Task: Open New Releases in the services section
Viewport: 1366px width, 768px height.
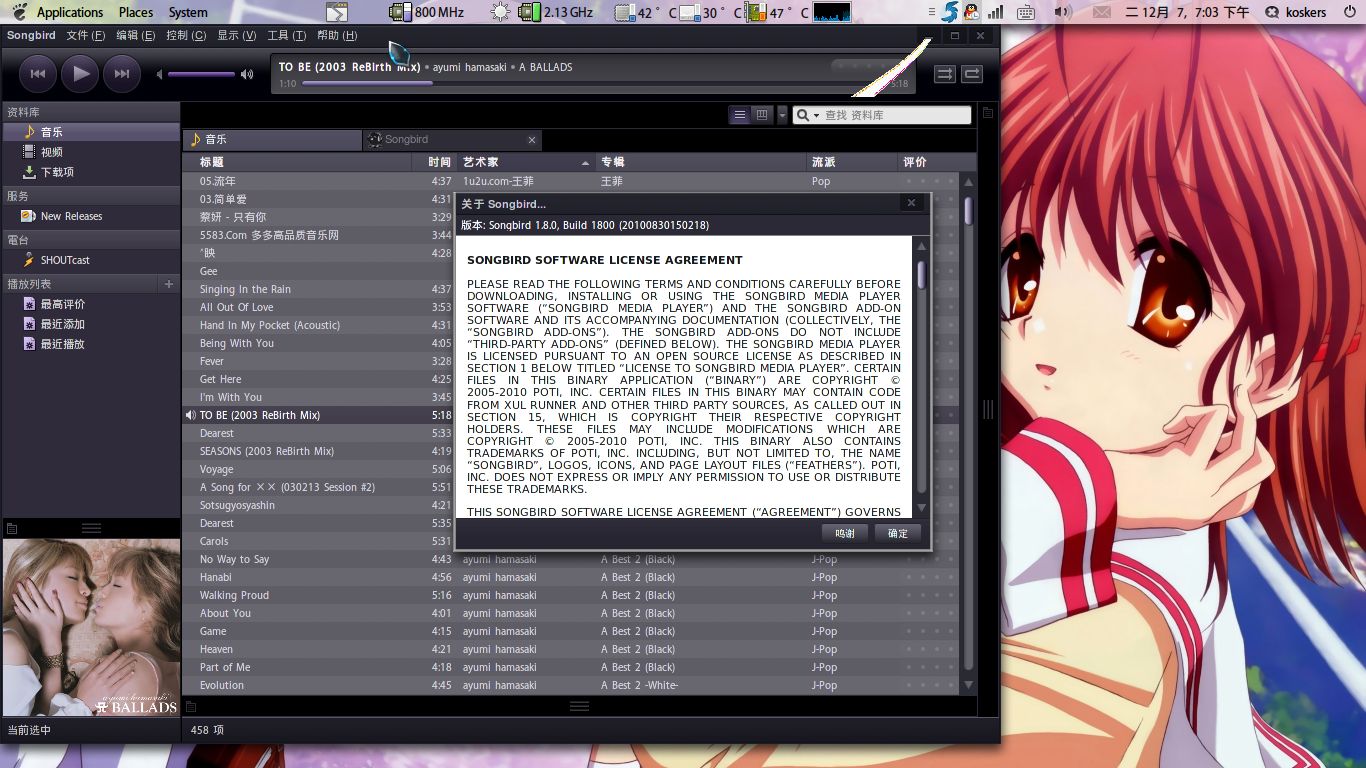Action: (x=90, y=216)
